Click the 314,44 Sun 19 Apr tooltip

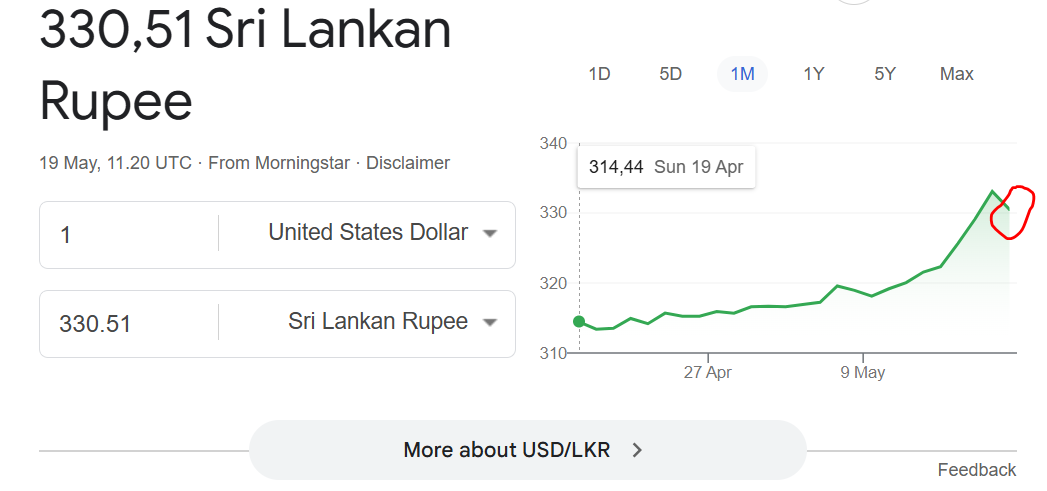tap(666, 167)
